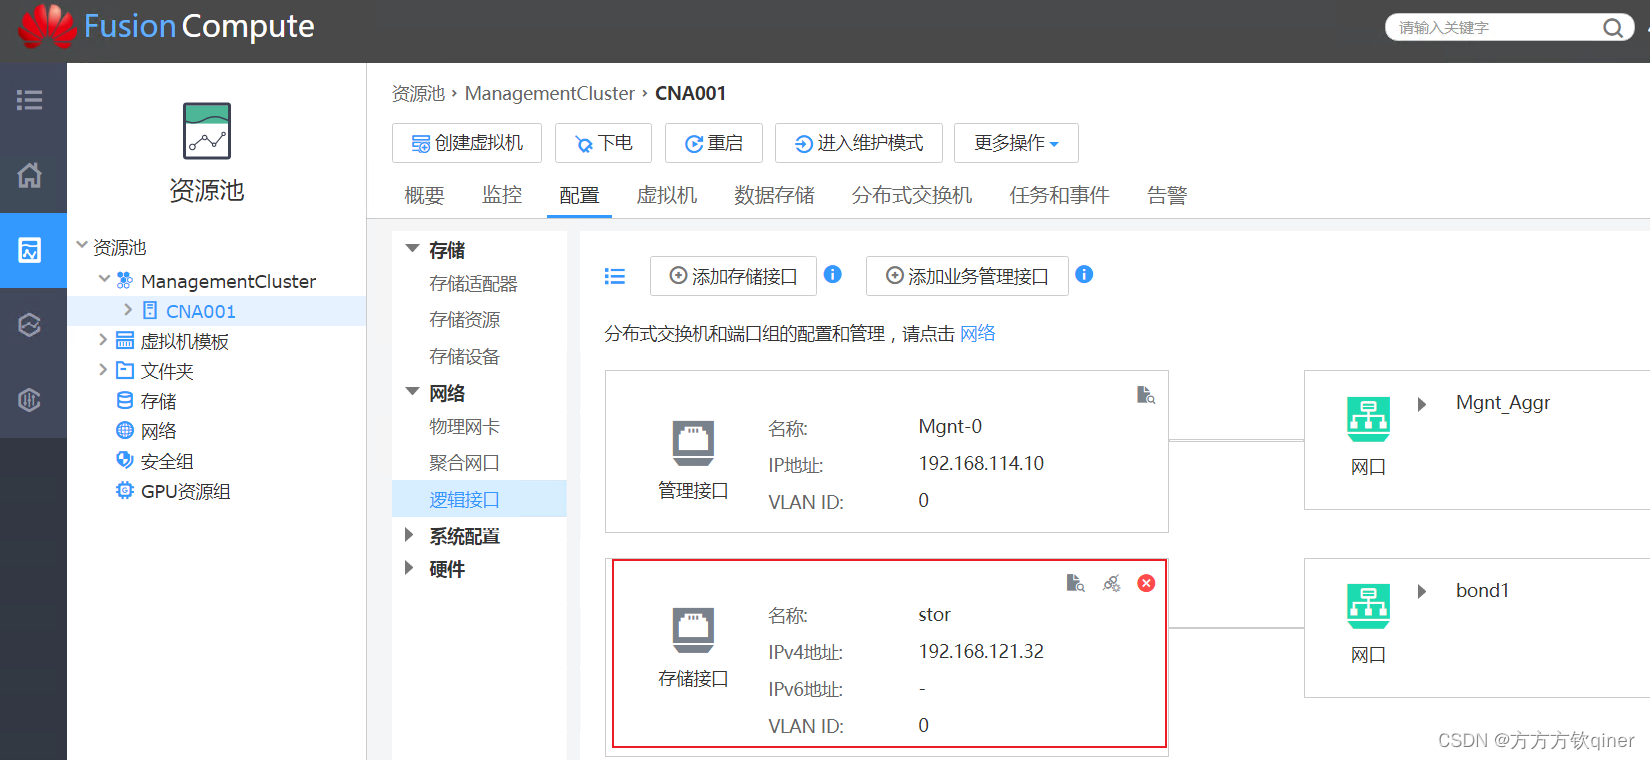
Task: Switch to the 监控 tab
Action: 502,195
